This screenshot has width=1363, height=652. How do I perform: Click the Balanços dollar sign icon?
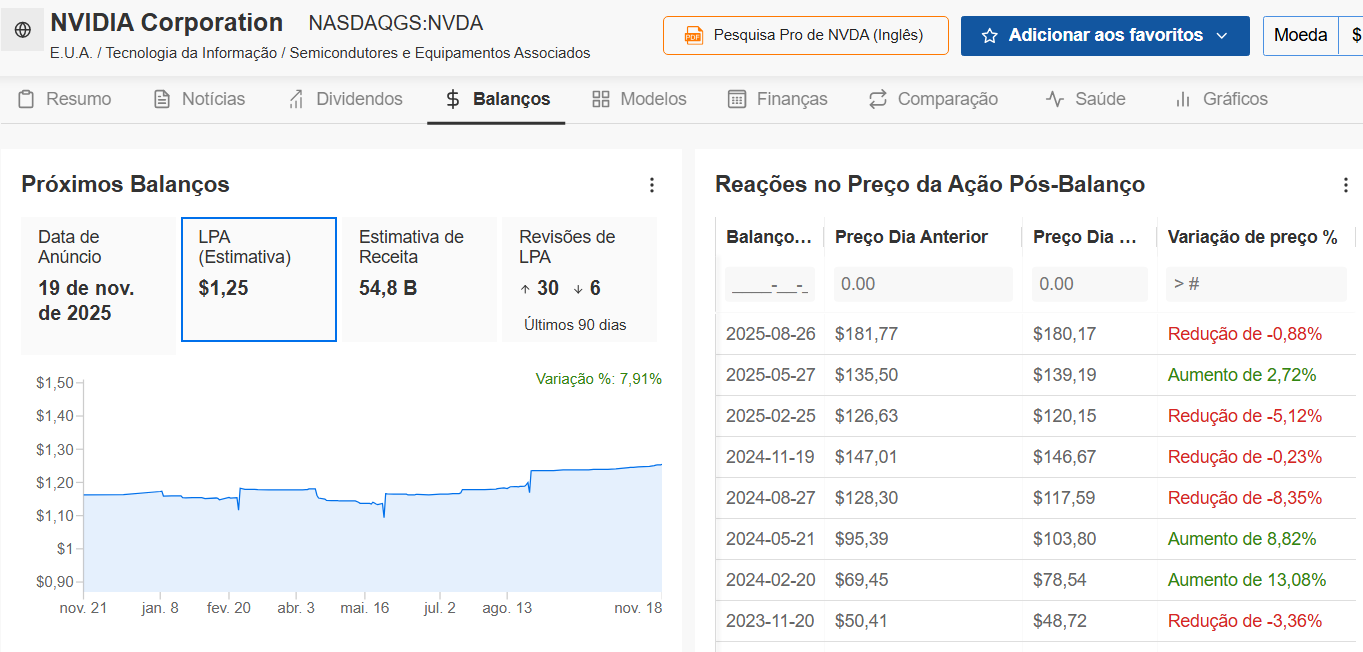pos(453,99)
